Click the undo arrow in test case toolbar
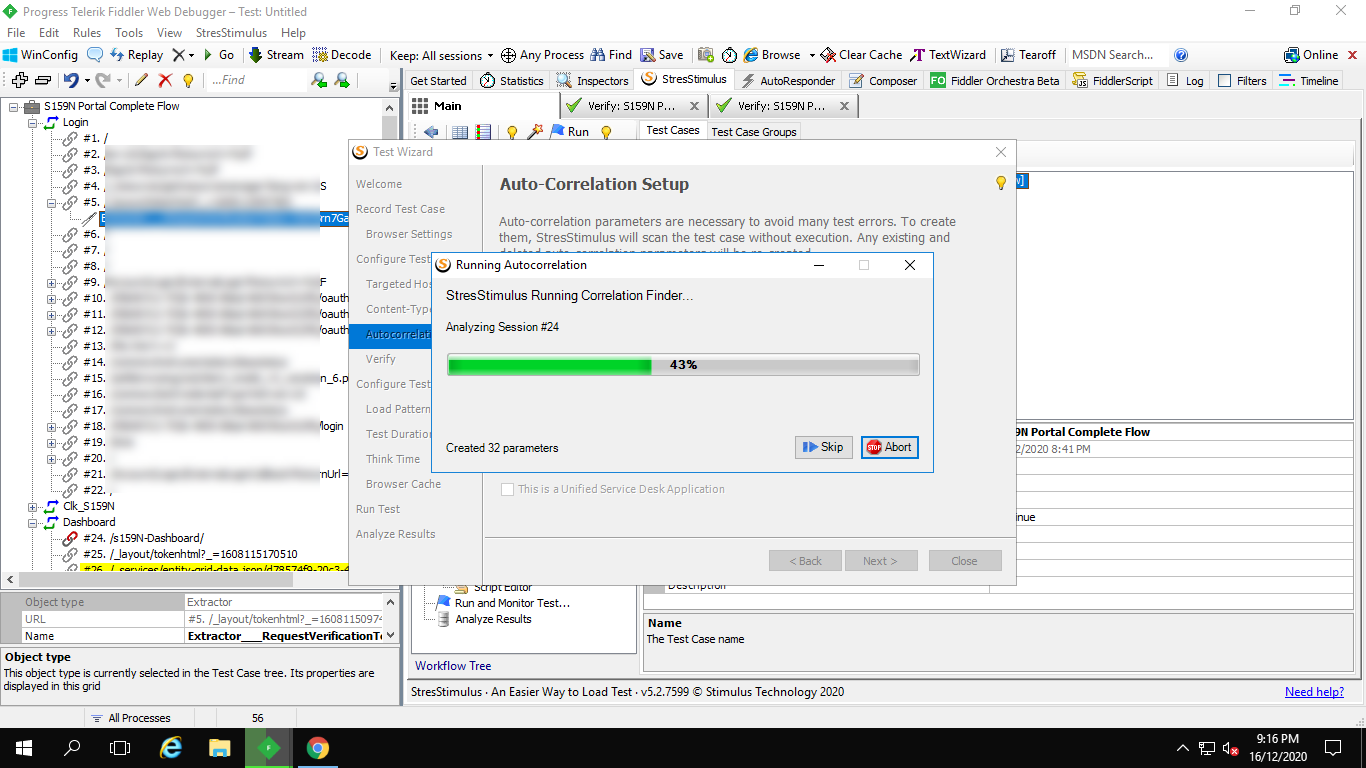Image resolution: width=1366 pixels, height=768 pixels. coord(71,80)
